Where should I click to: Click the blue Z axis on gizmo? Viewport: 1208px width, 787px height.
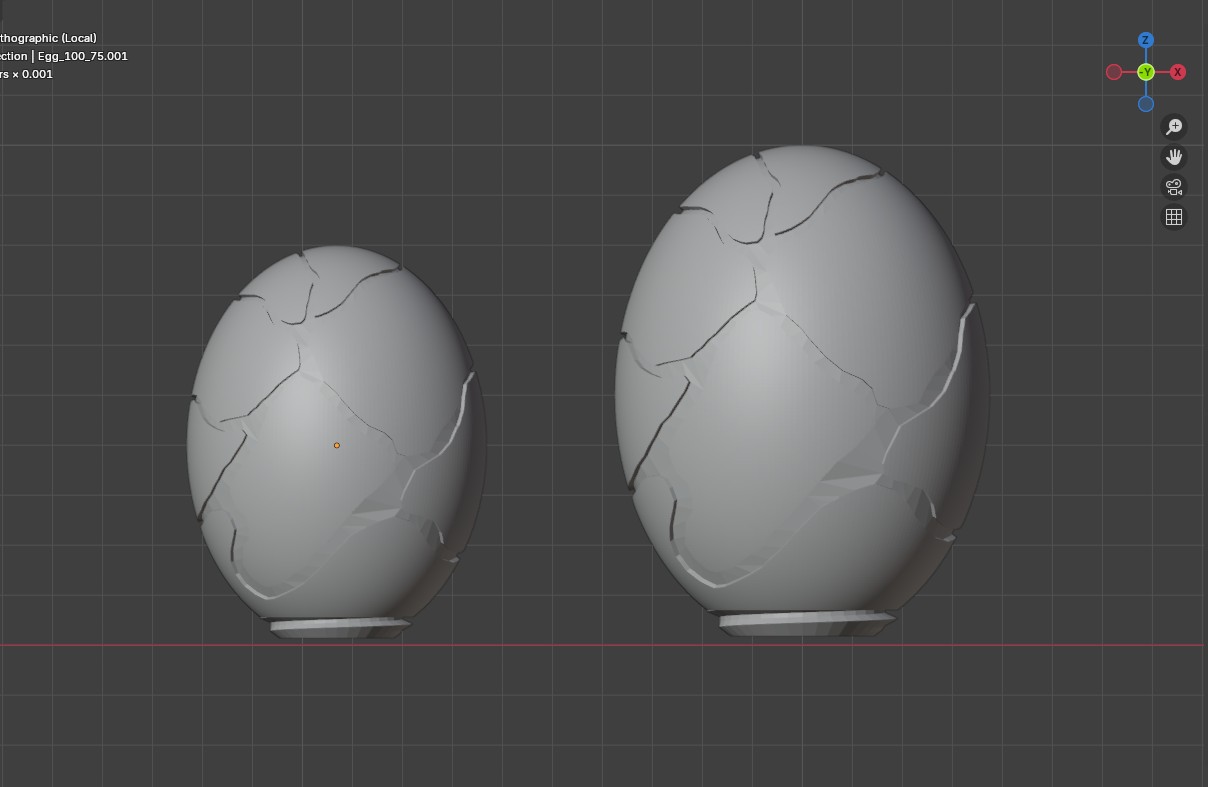coord(1146,40)
